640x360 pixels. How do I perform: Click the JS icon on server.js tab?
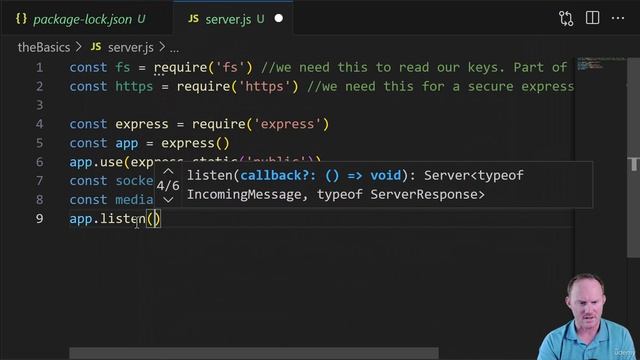click(193, 18)
